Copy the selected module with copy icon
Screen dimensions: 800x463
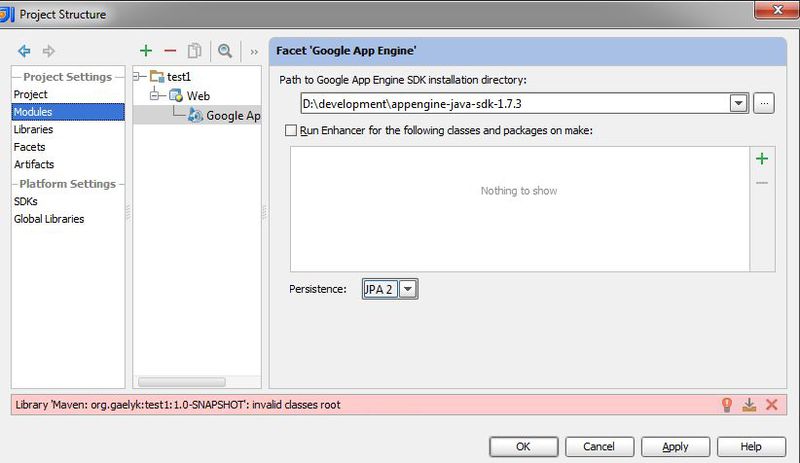click(x=194, y=51)
